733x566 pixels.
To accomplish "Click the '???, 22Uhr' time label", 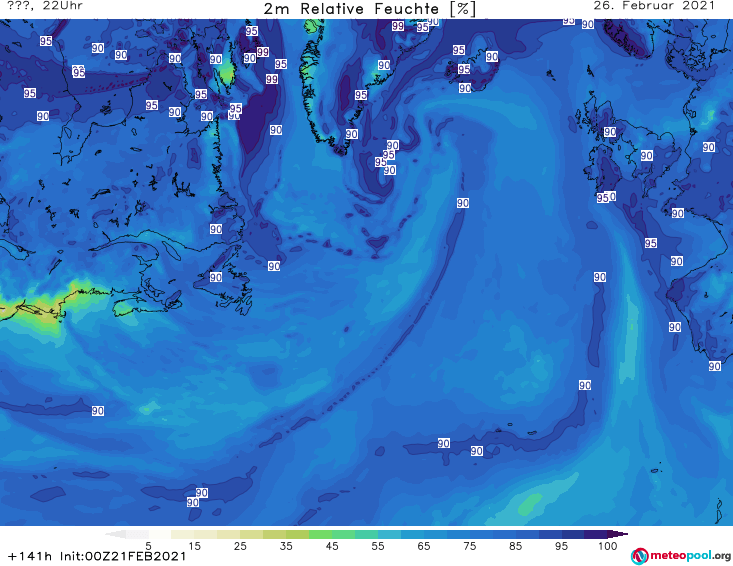I will 45,6.
